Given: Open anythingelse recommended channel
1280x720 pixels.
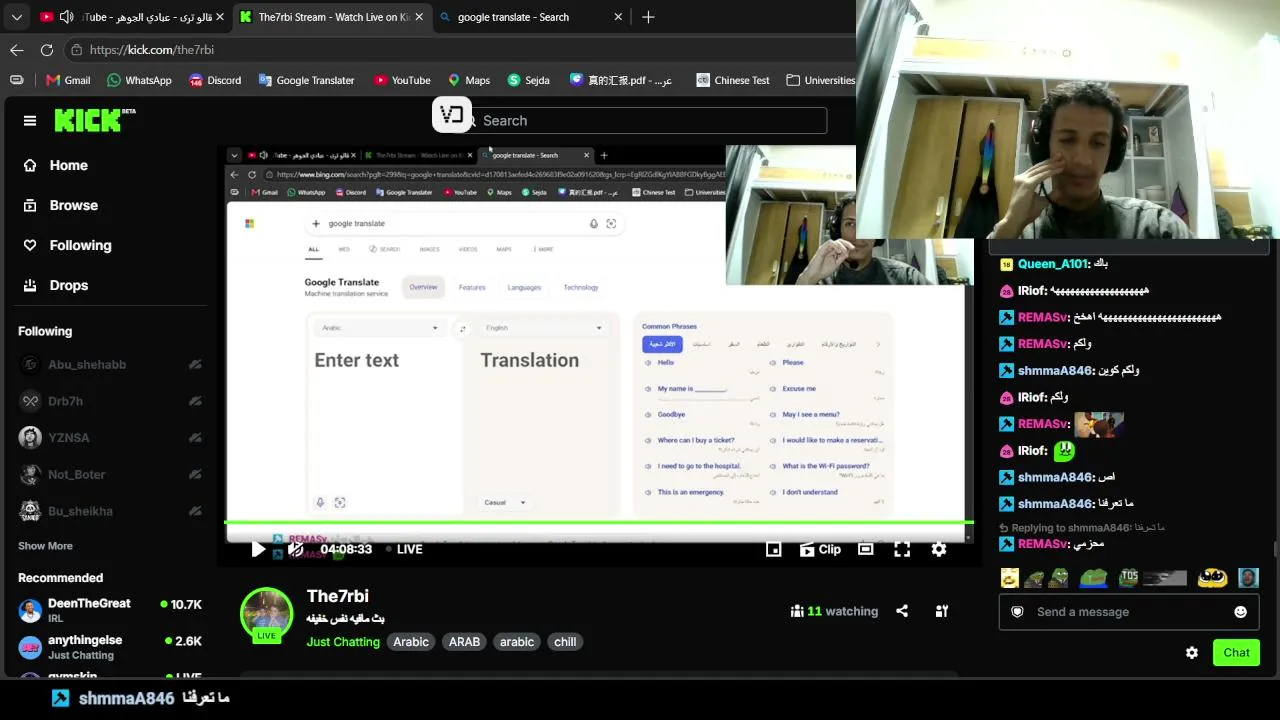Looking at the screenshot, I should [110, 647].
